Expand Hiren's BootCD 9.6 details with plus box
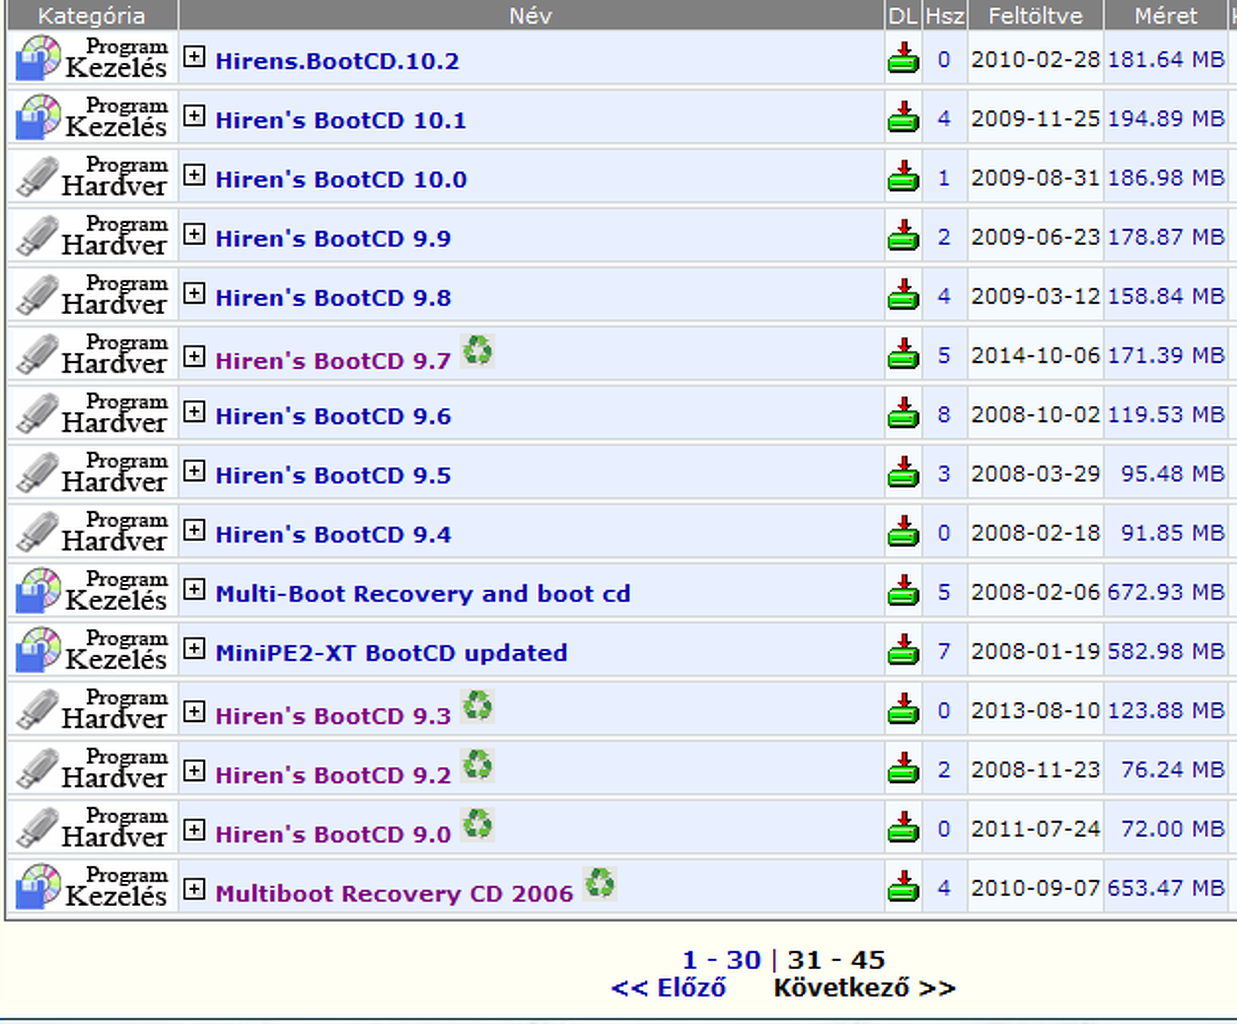 click(x=194, y=411)
